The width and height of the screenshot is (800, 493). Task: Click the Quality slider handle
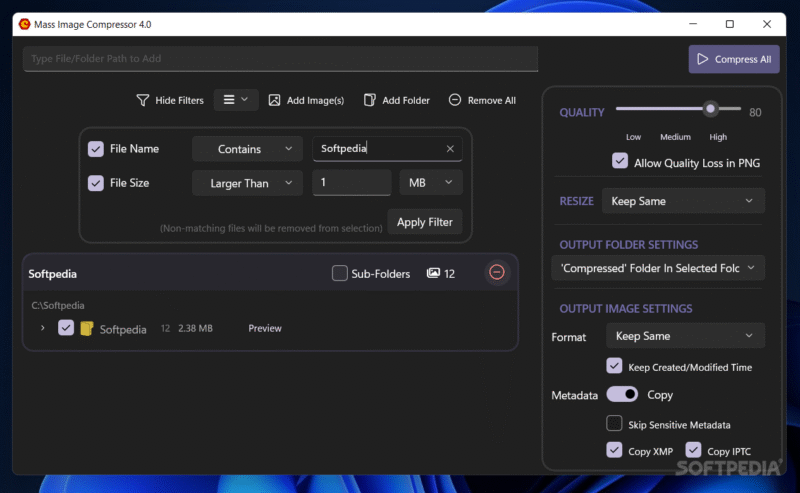click(x=710, y=108)
